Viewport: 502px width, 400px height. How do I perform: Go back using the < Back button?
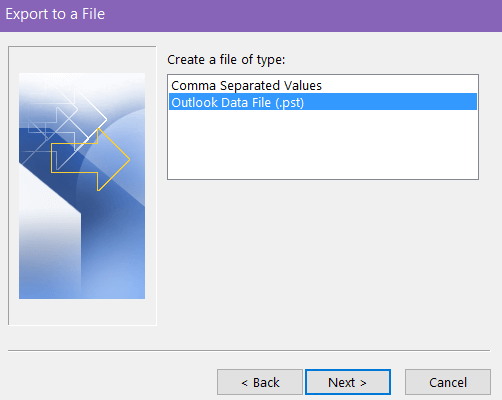(x=260, y=382)
